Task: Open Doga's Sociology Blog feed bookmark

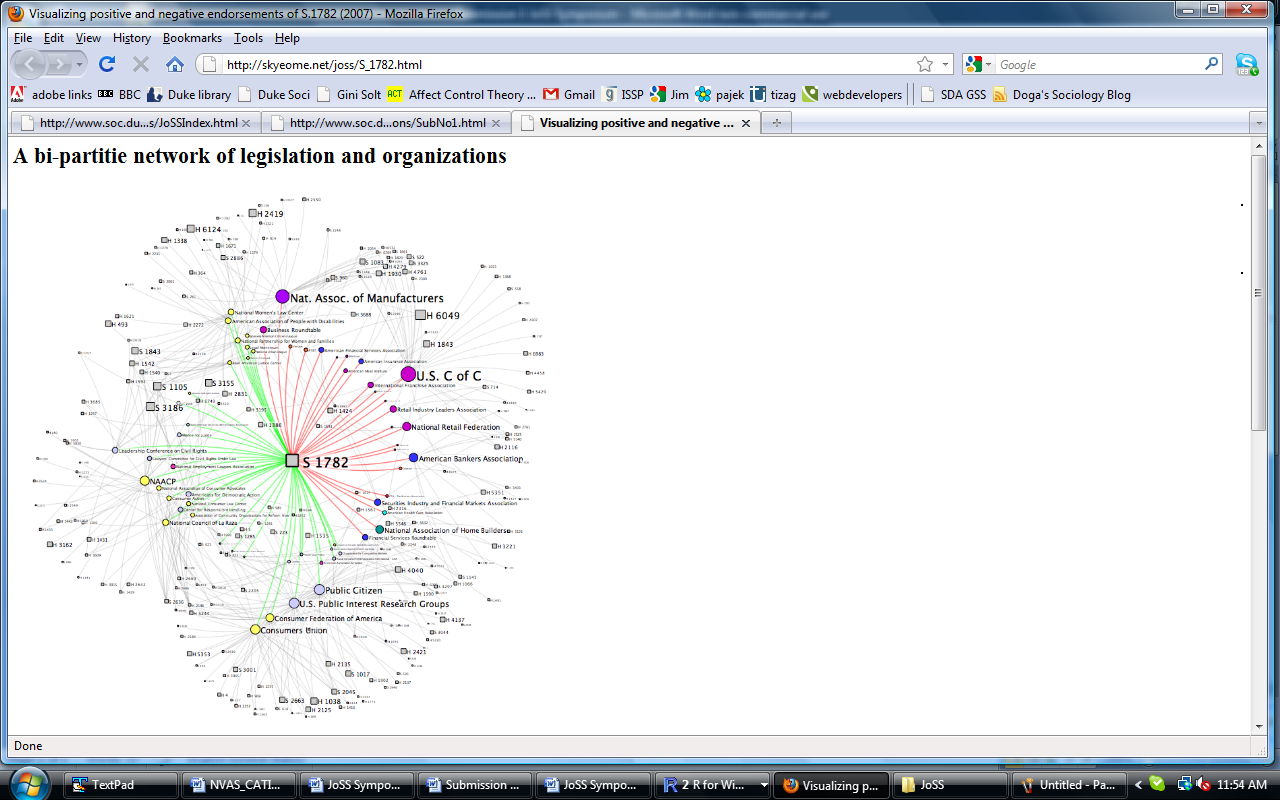Action: [x=1062, y=95]
